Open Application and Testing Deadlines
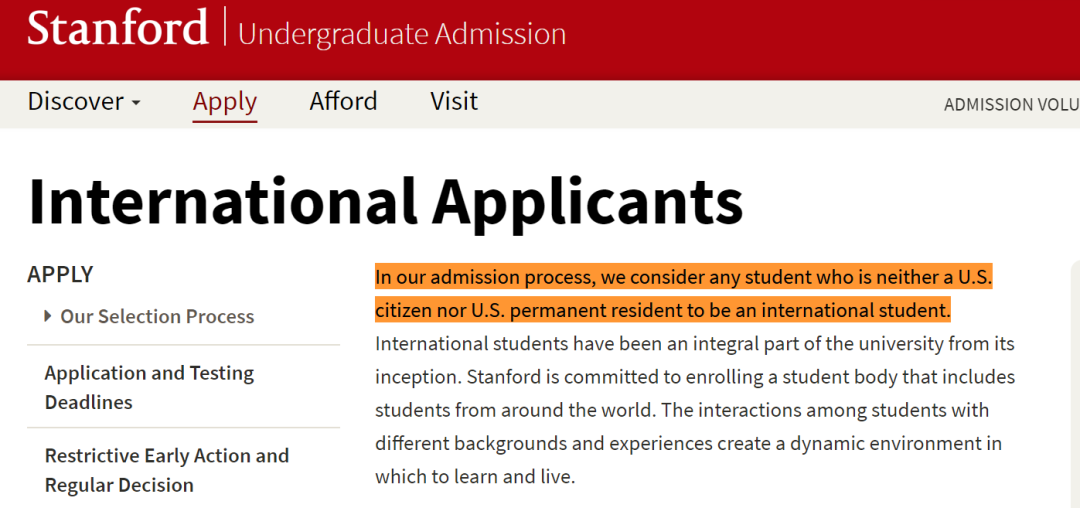This screenshot has height=508, width=1080. (149, 387)
